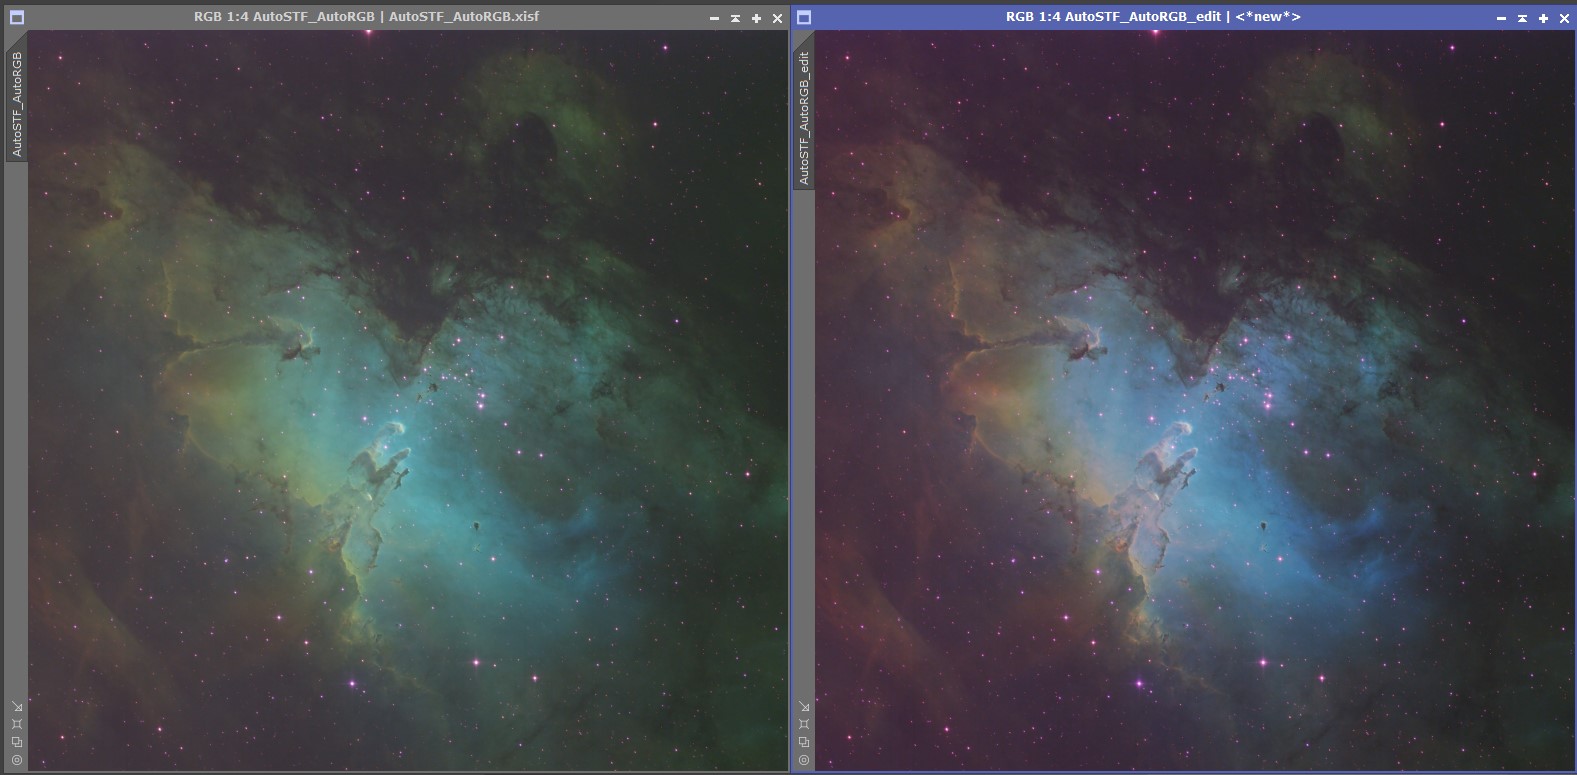Maximize the AutoSTF_AutoRGB_edit image window
Screen dimensions: 1577x775
point(1543,18)
